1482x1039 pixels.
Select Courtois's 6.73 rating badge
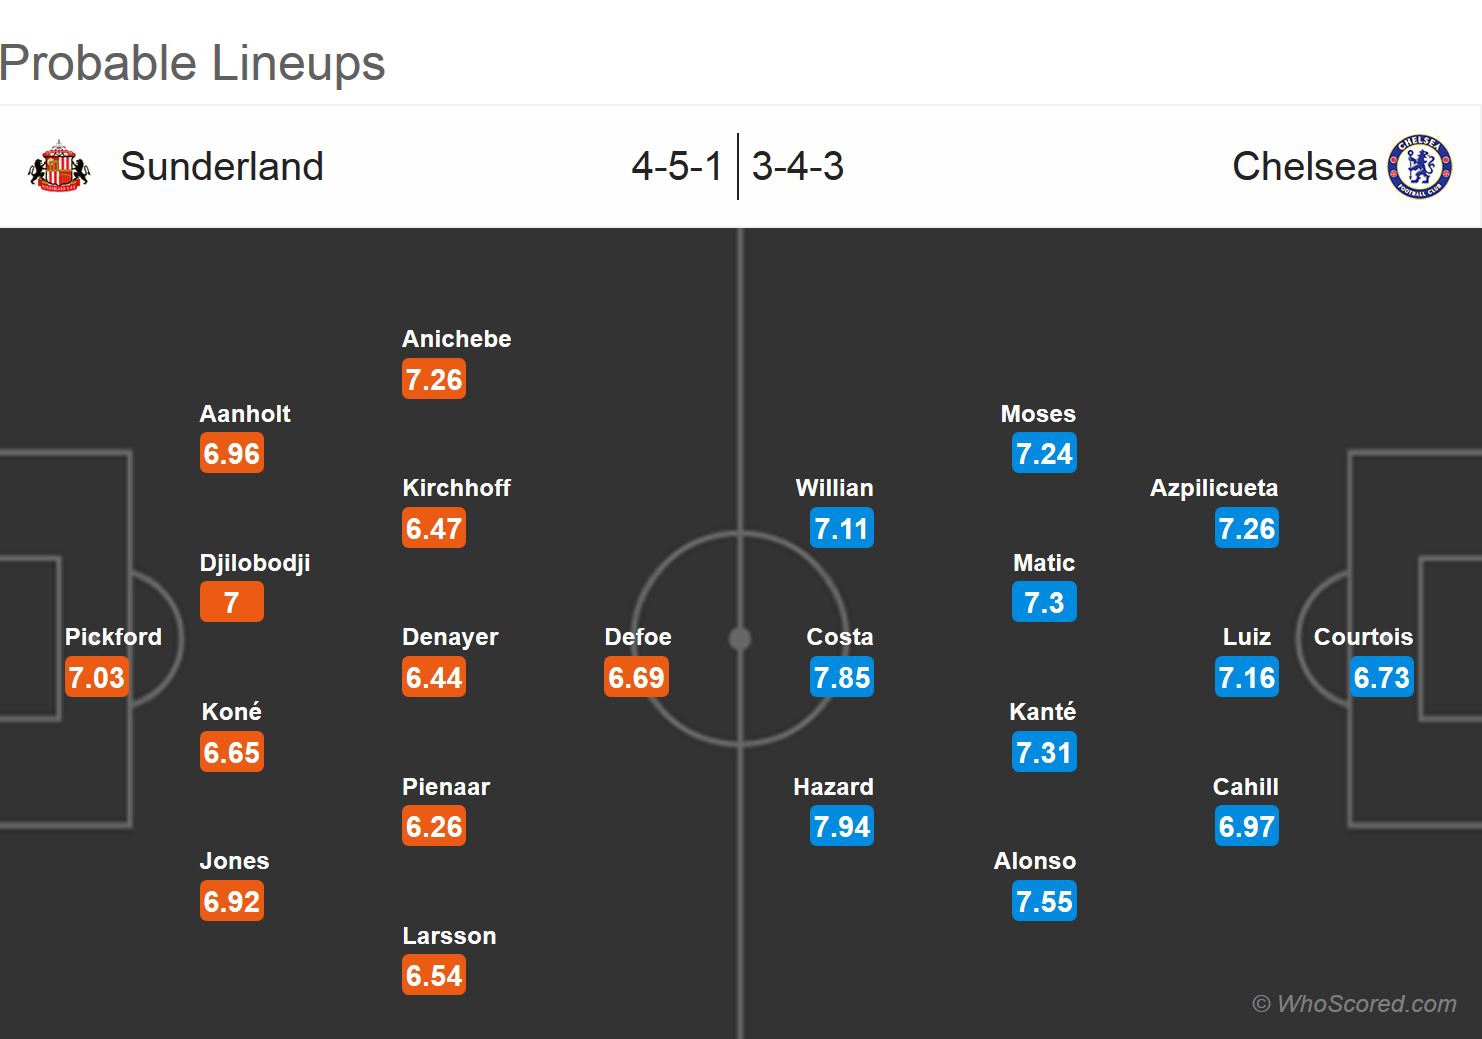[x=1381, y=678]
